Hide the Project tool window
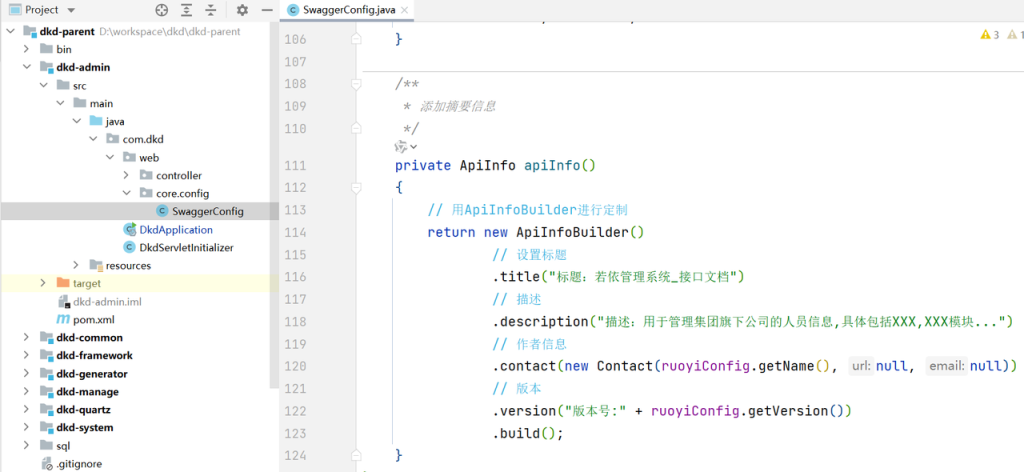1024x472 pixels. pyautogui.click(x=265, y=10)
